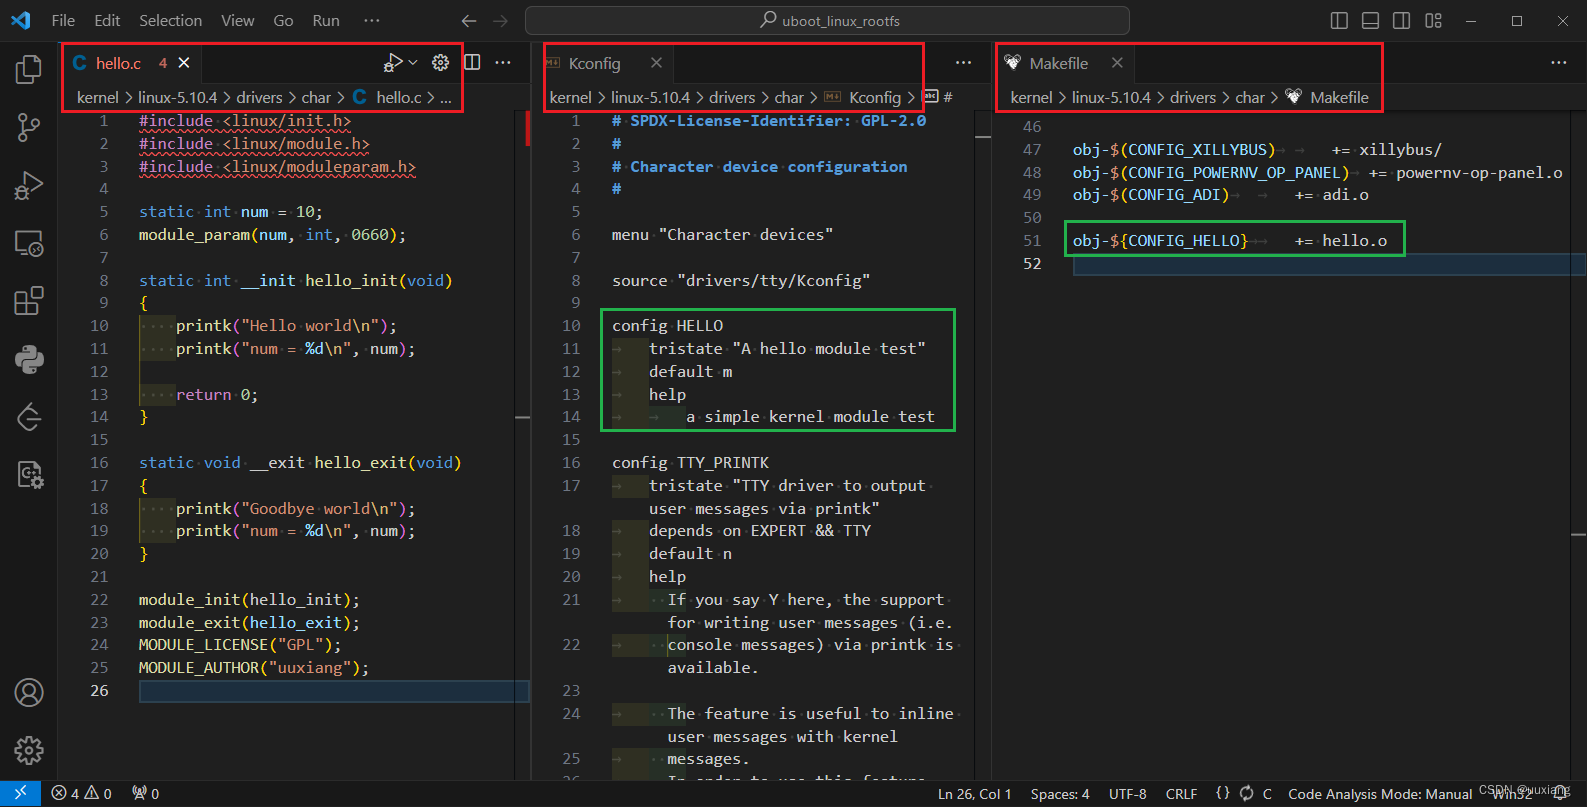The image size is (1587, 807).
Task: Open the Python activity bar view
Action: [x=29, y=359]
